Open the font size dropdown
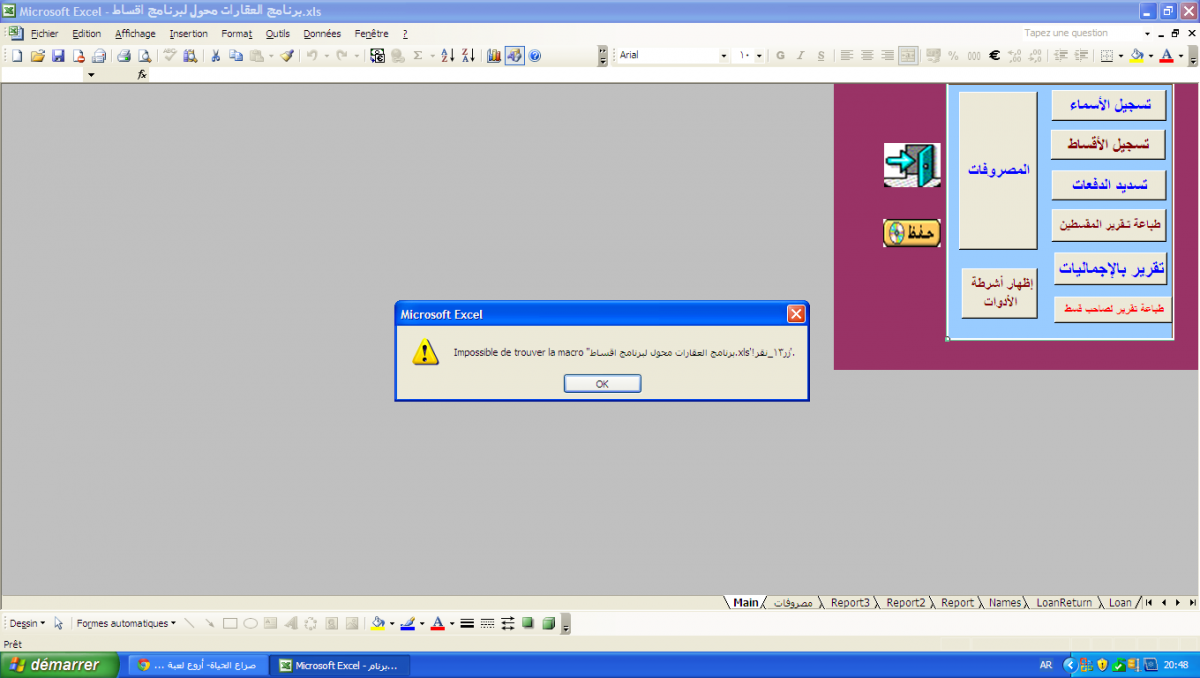Screen dimensions: 1200x678 759,56
